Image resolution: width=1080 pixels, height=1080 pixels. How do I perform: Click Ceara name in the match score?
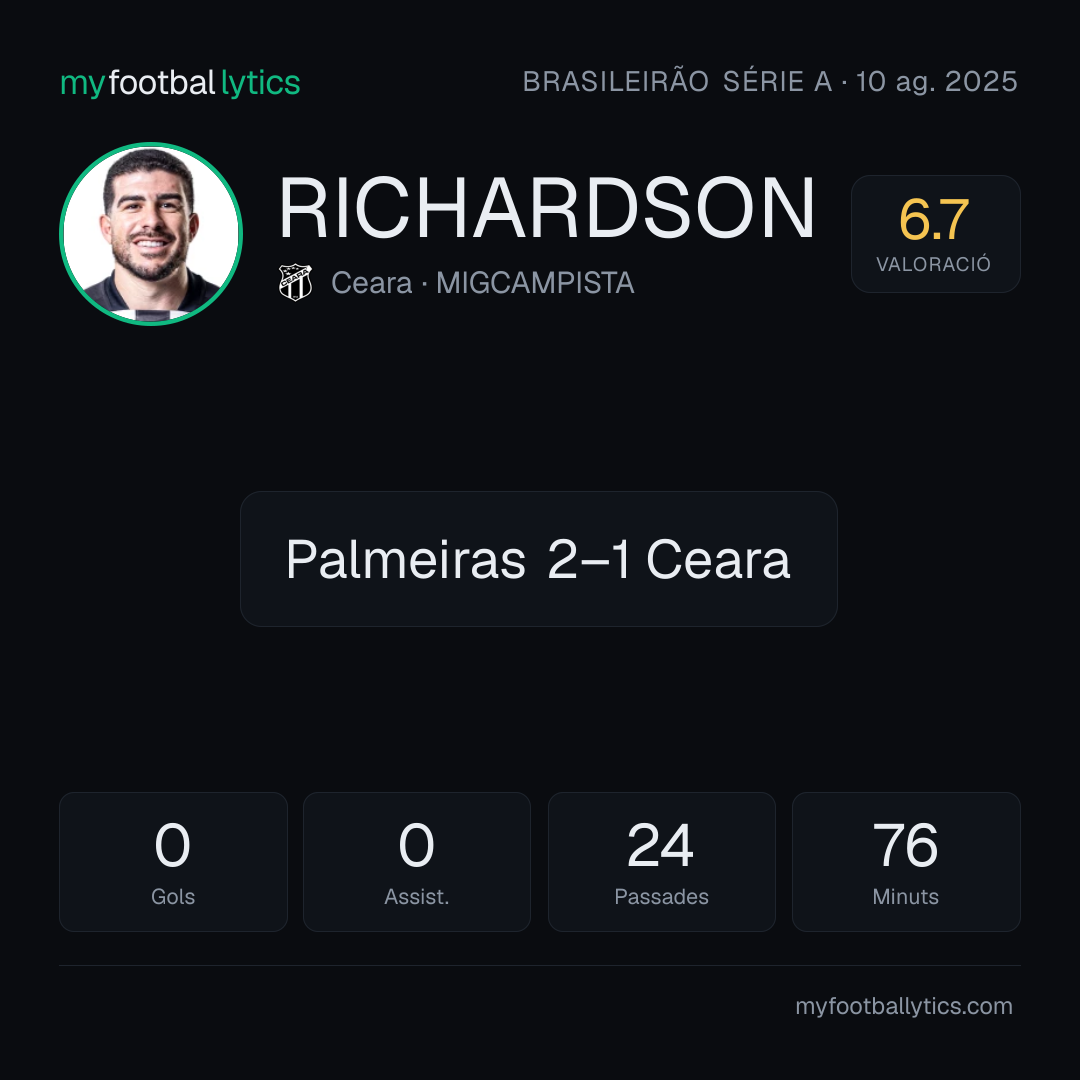point(718,559)
